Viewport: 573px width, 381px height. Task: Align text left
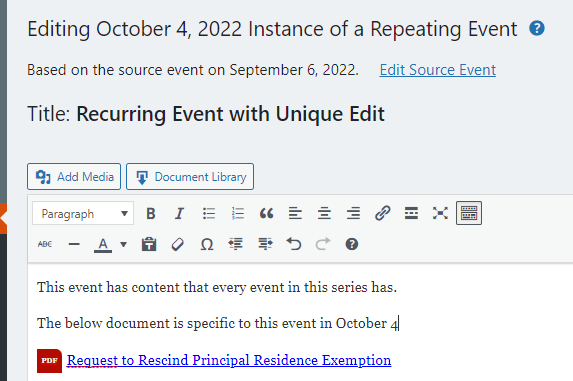(x=295, y=213)
